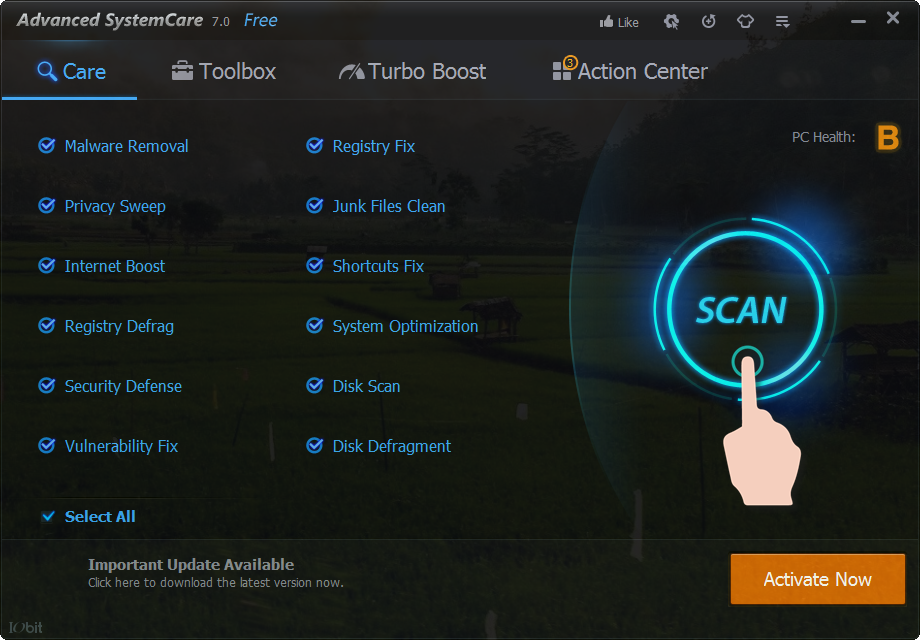Start a scan with the SCAN button

pos(744,311)
